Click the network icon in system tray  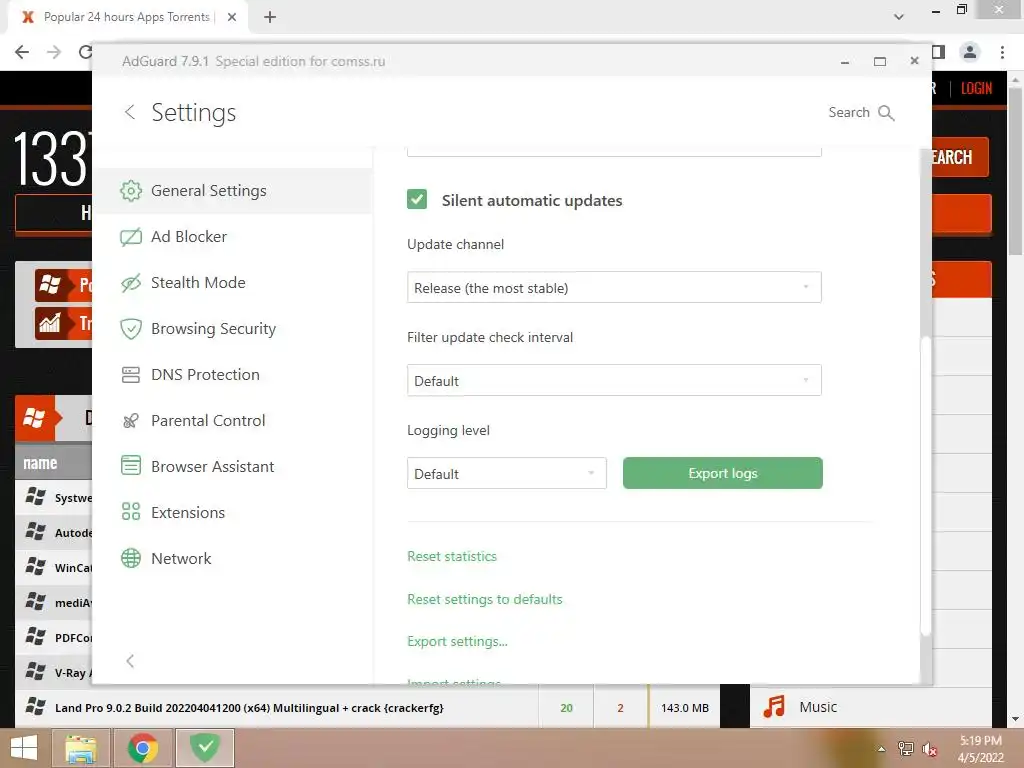click(906, 749)
